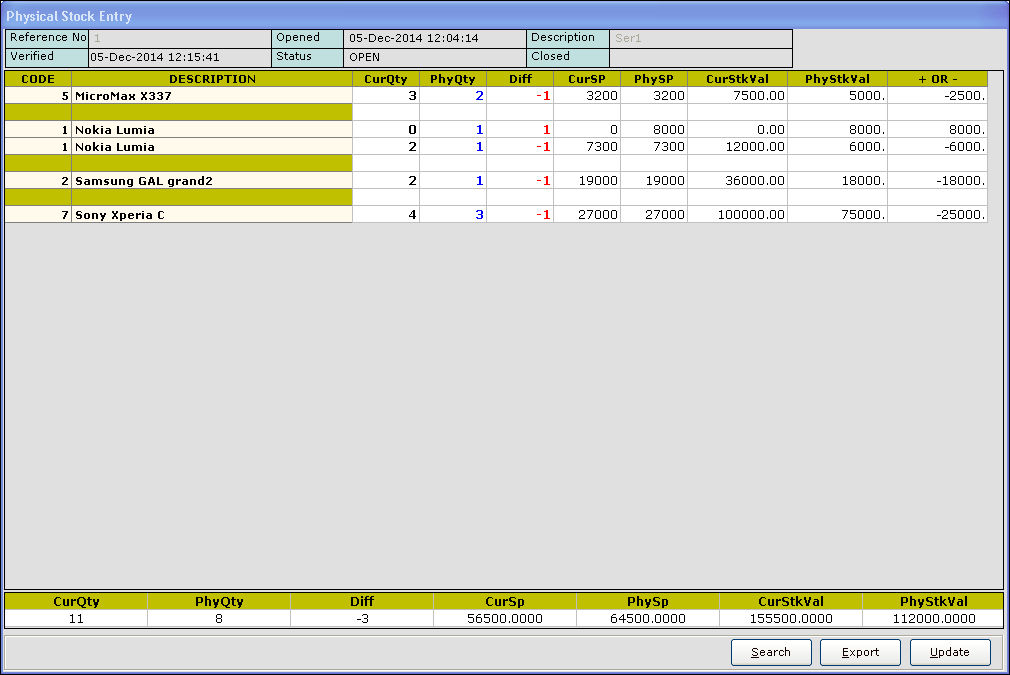Click PhyStkVal 75000. in Sony Xperia row
1010x675 pixels.
[x=837, y=215]
